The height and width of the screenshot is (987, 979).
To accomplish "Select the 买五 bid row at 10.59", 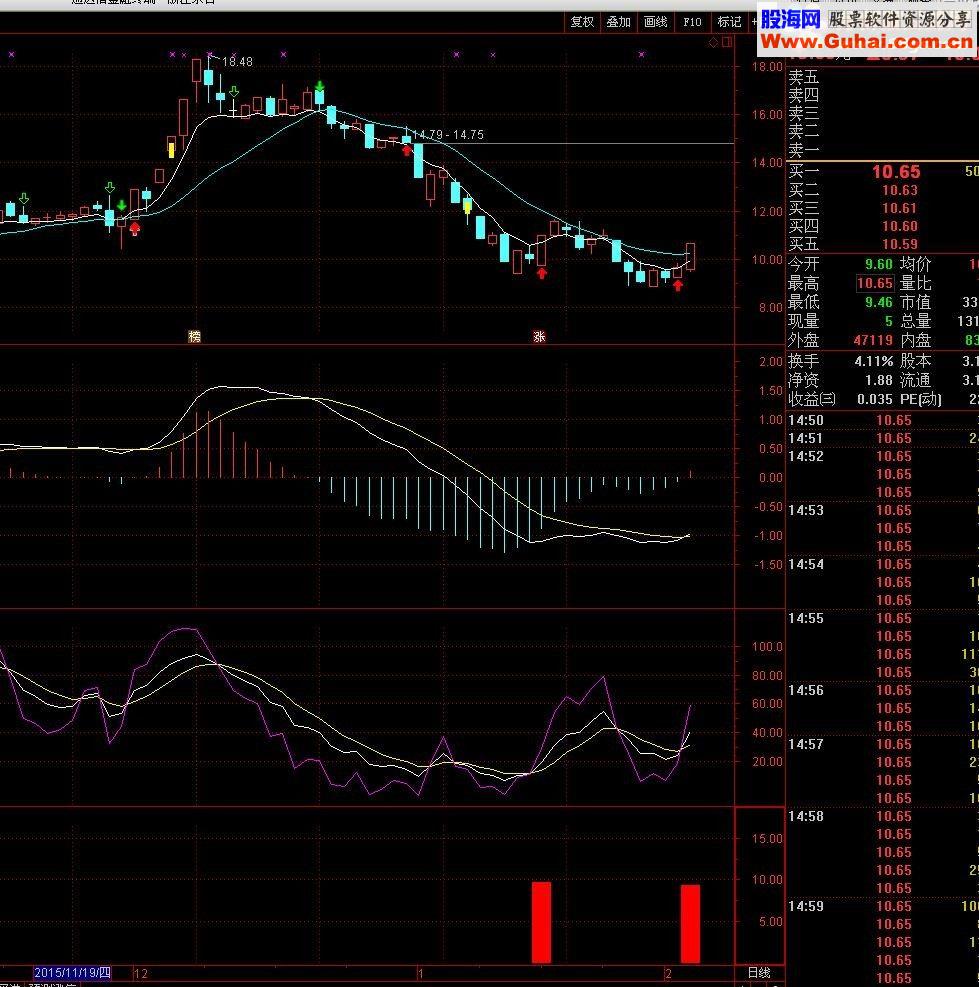I will tap(883, 244).
